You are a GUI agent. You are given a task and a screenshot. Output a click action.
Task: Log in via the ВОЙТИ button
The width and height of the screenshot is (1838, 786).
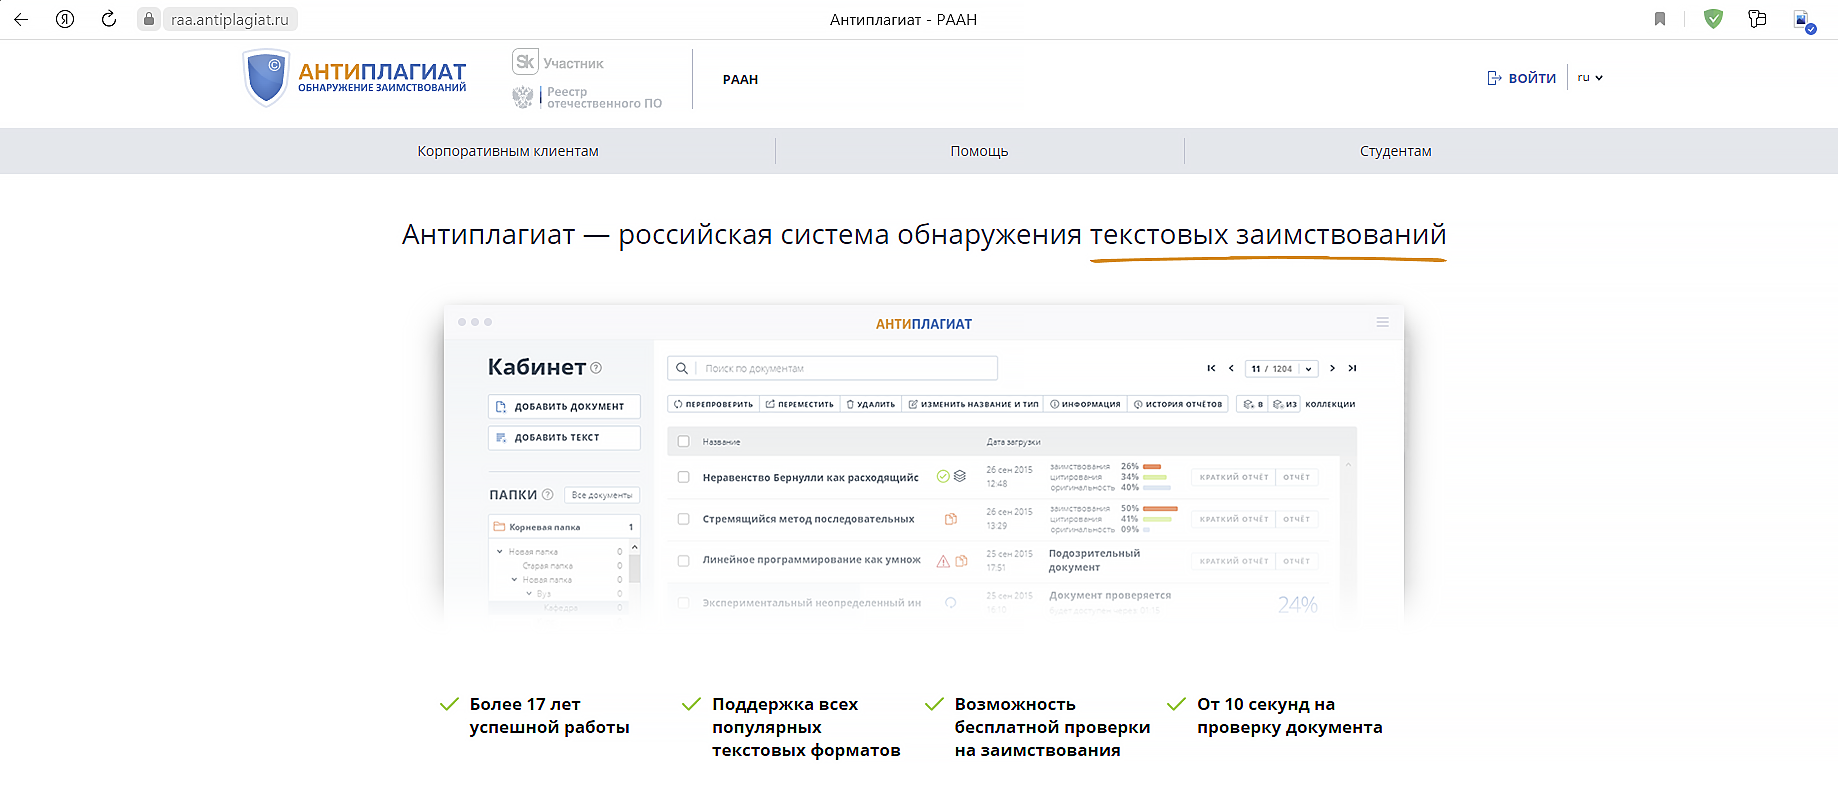pos(1522,78)
